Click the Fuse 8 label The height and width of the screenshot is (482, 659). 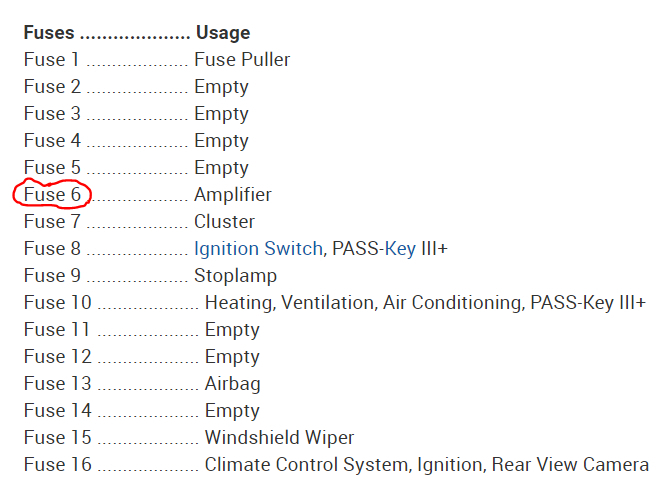pyautogui.click(x=52, y=249)
